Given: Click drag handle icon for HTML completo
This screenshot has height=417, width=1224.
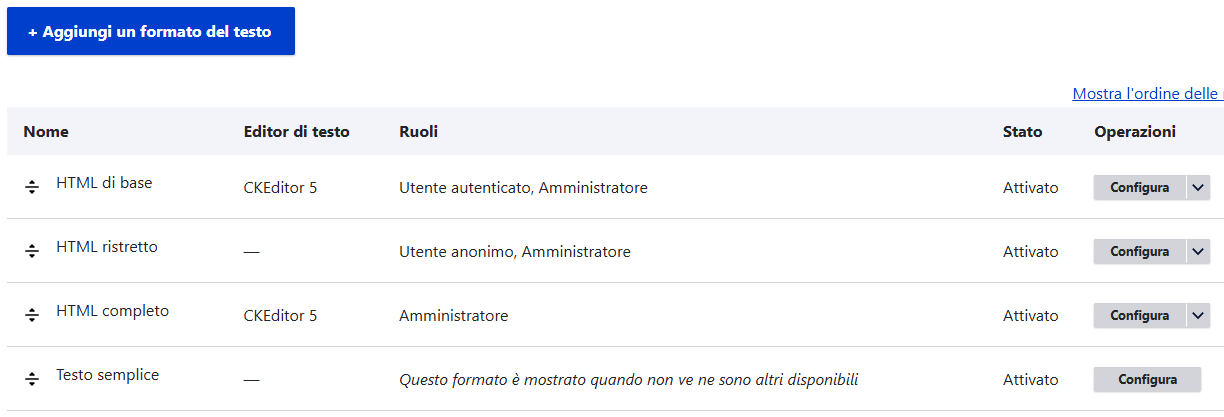Looking at the screenshot, I should (32, 315).
